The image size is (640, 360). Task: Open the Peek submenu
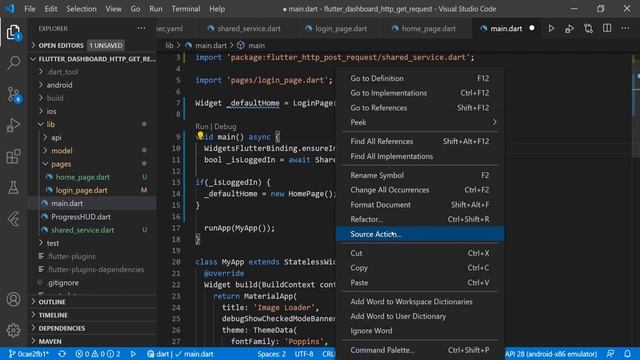(x=420, y=122)
